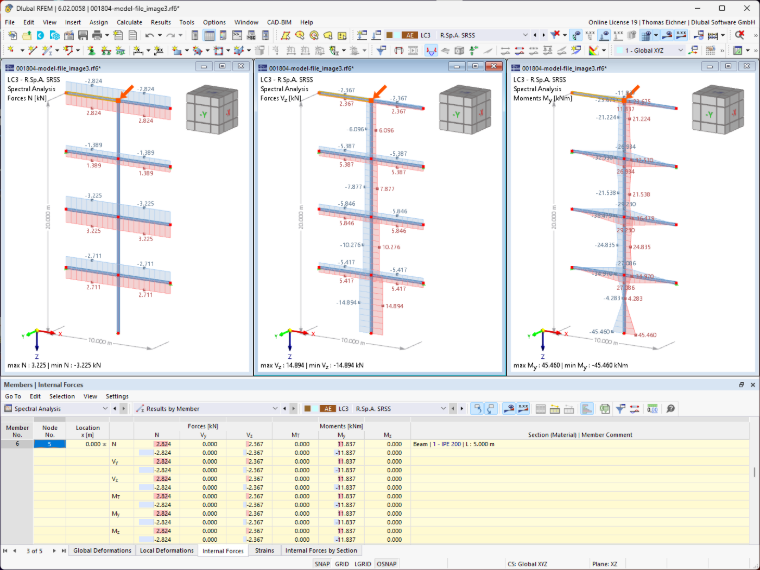Switch to the Local Deformations tab
Screen dimensions: 760x570
(166, 550)
